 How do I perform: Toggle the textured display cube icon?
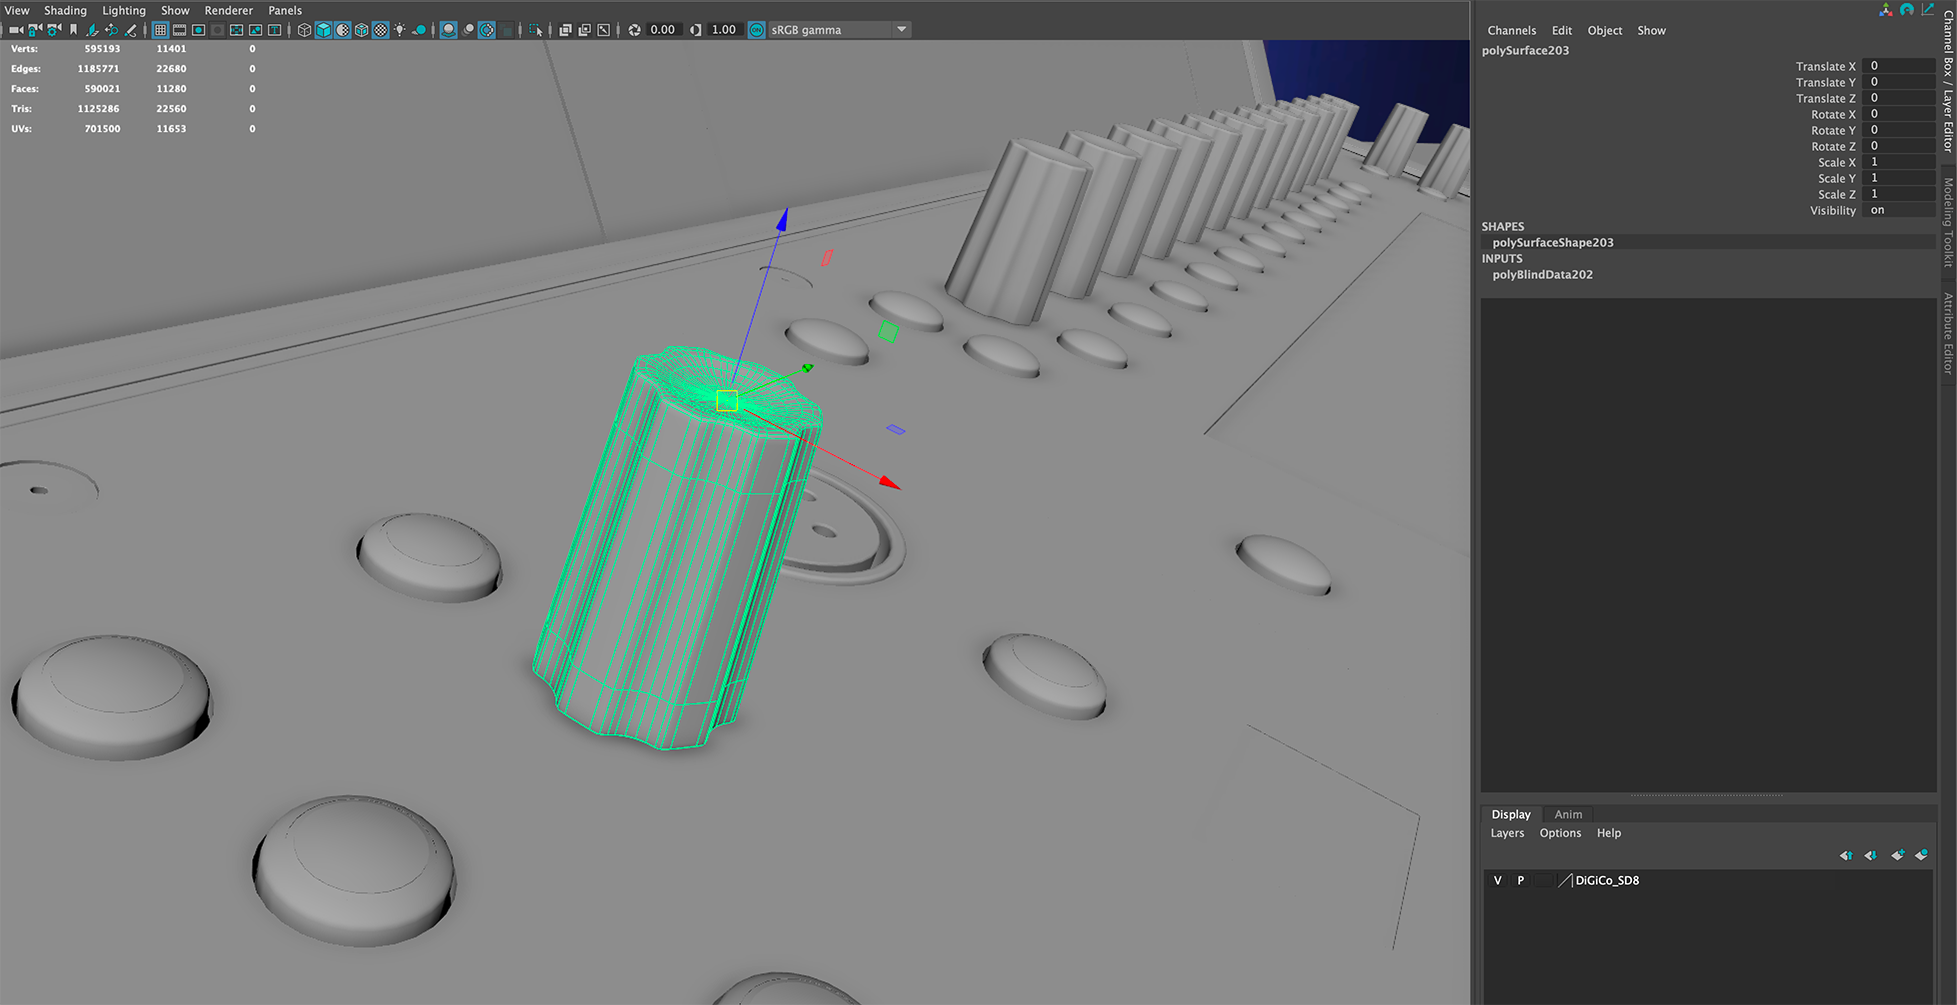click(362, 30)
